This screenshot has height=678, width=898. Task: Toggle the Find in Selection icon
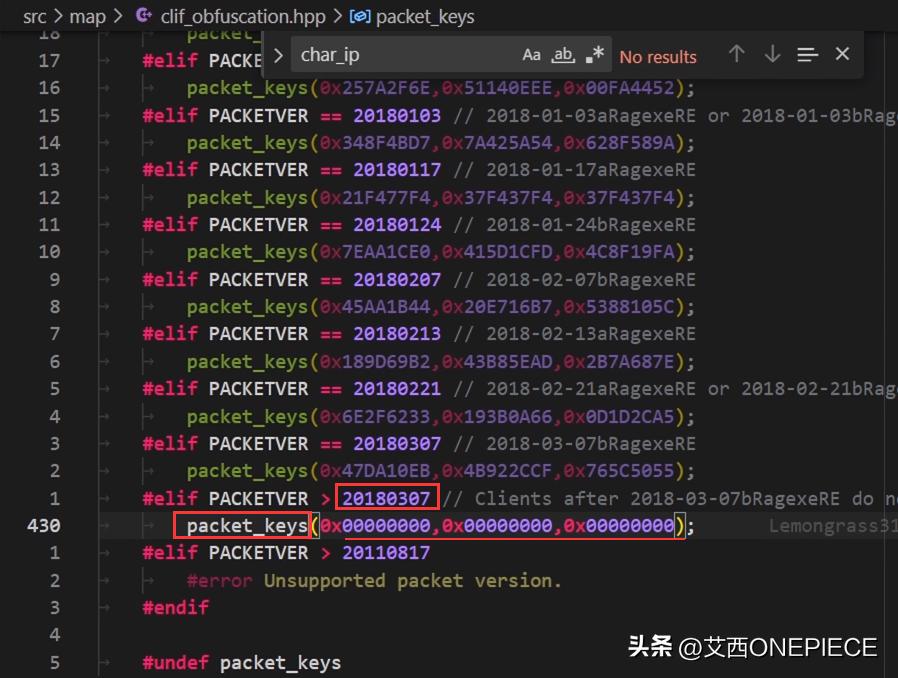click(807, 55)
